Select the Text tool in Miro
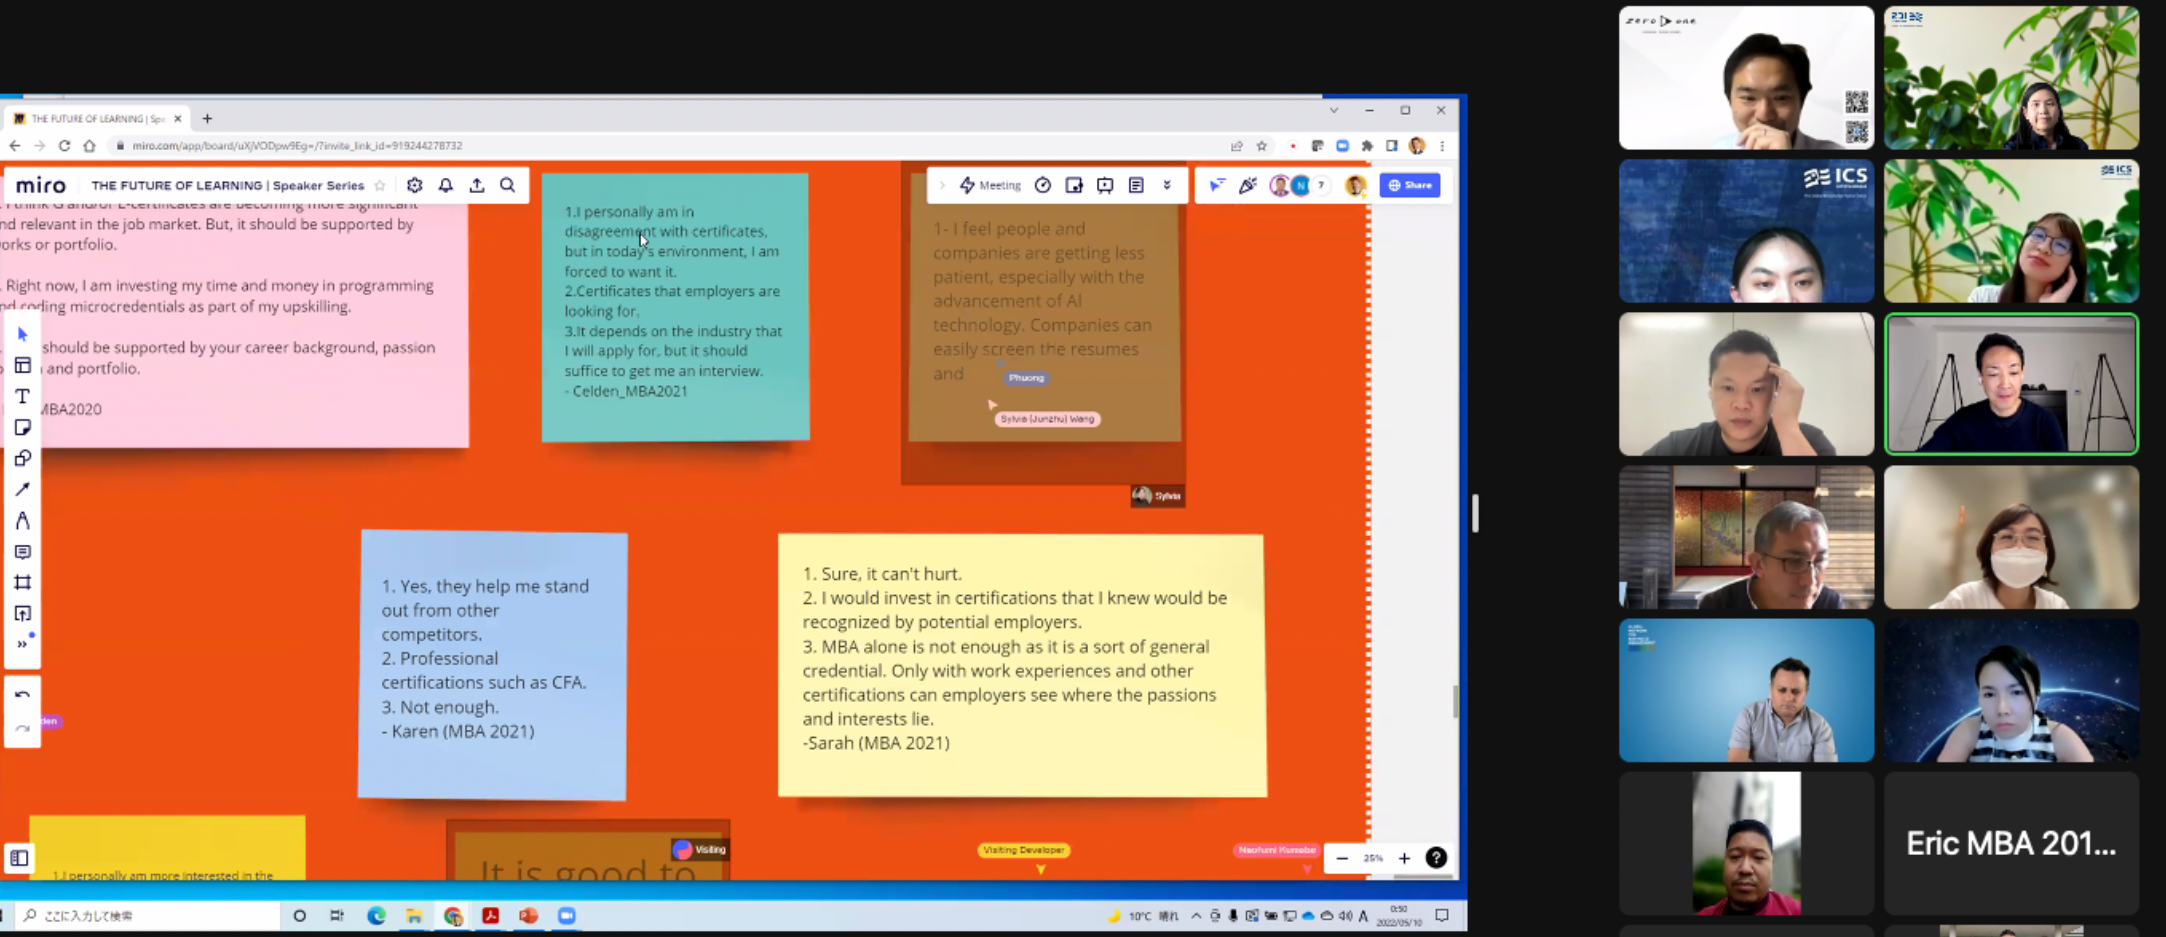Viewport: 2166px width, 937px height. (x=22, y=397)
